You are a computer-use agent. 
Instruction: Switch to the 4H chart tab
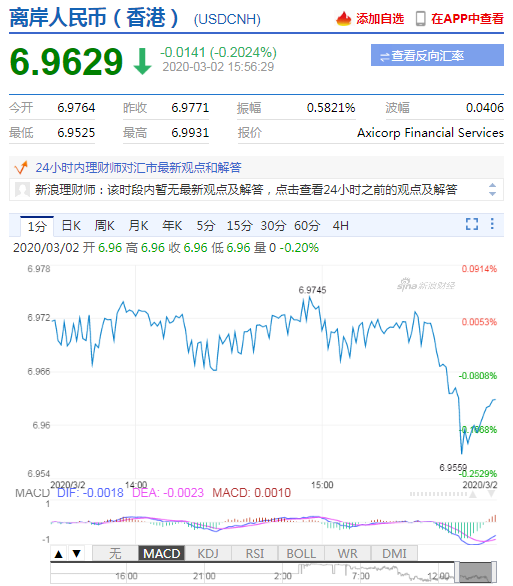tap(341, 226)
